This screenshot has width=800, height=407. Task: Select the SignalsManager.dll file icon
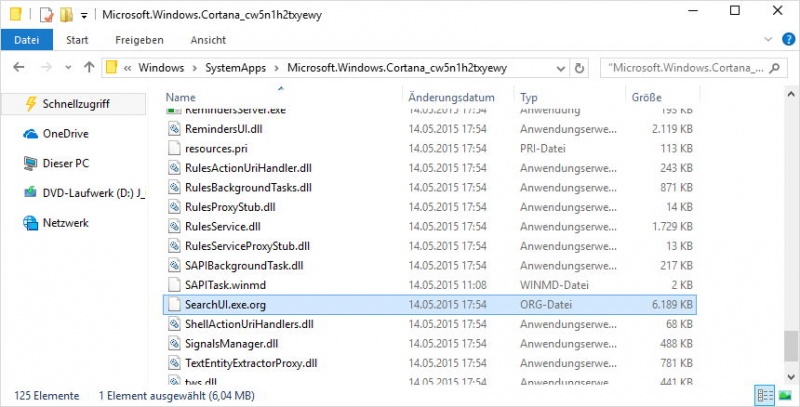[175, 343]
